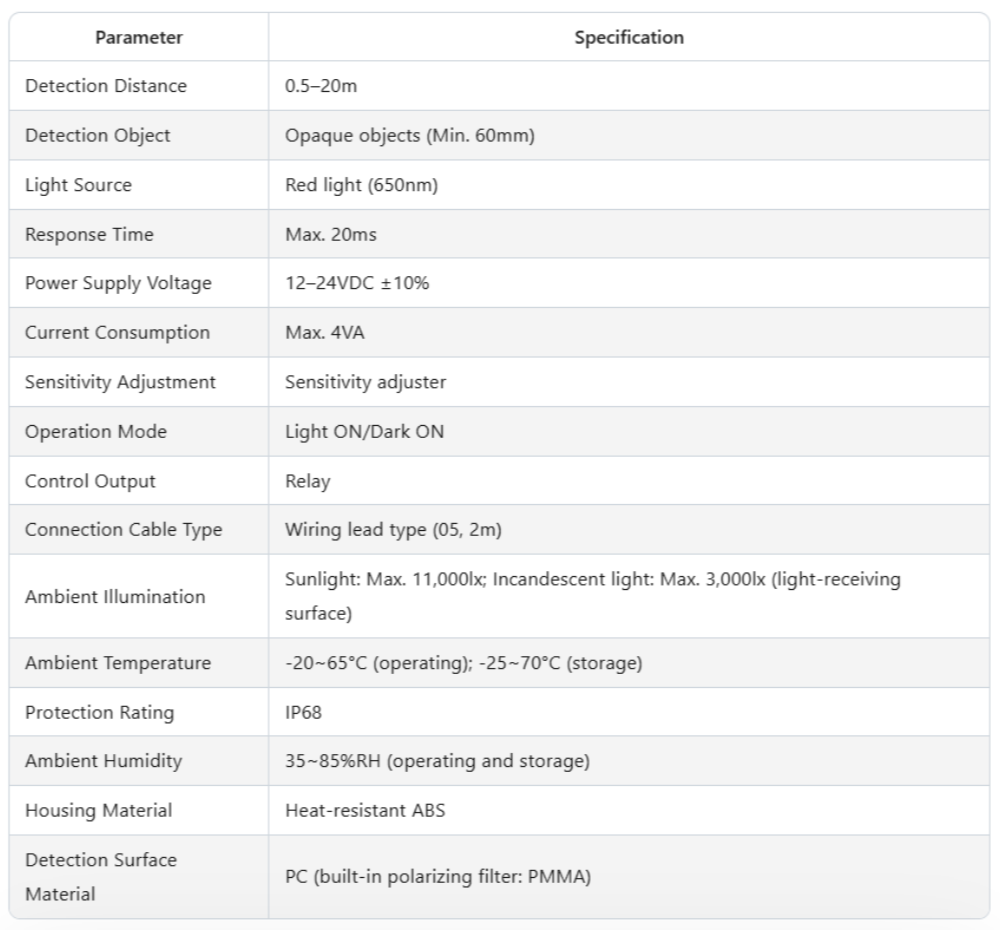Click the Parameter column header
This screenshot has width=1000, height=930.
139,38
